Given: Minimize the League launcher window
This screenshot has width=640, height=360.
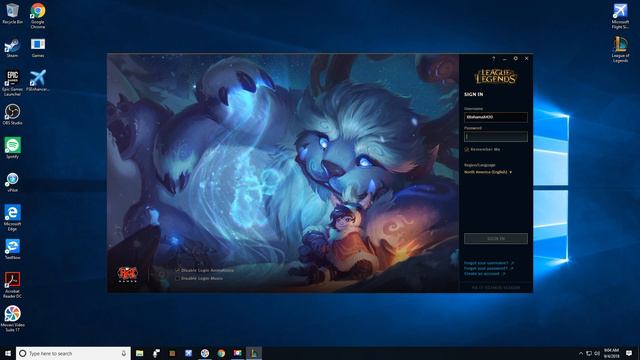Looking at the screenshot, I should 505,59.
